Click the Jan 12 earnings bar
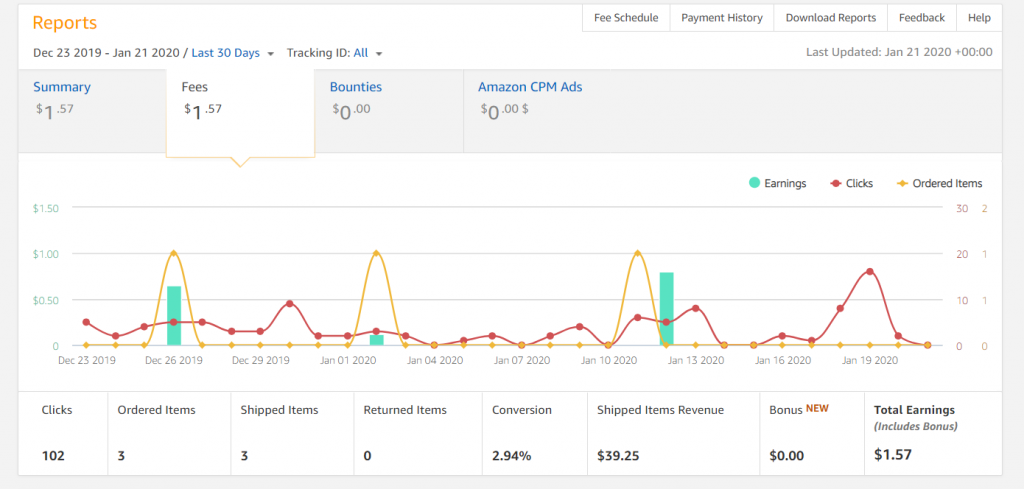 666,309
